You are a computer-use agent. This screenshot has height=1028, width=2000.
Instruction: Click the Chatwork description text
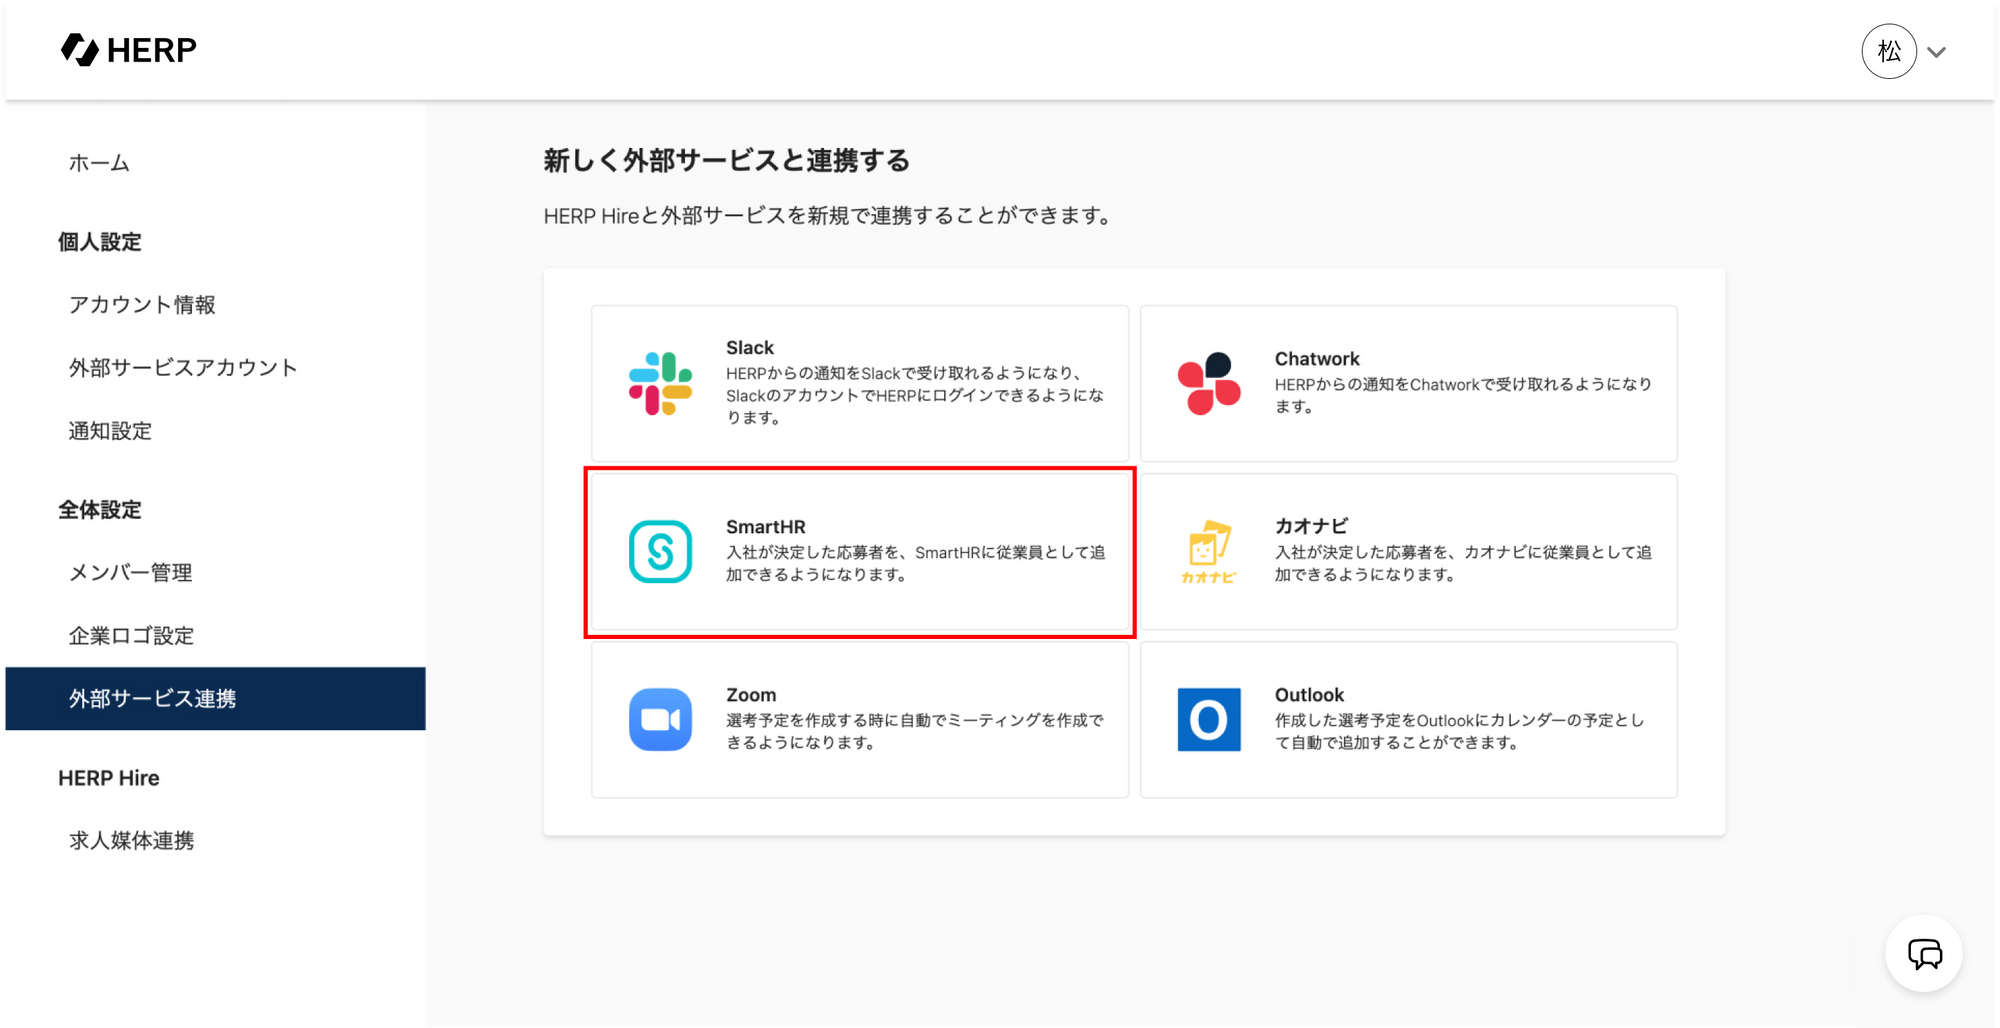[1463, 395]
